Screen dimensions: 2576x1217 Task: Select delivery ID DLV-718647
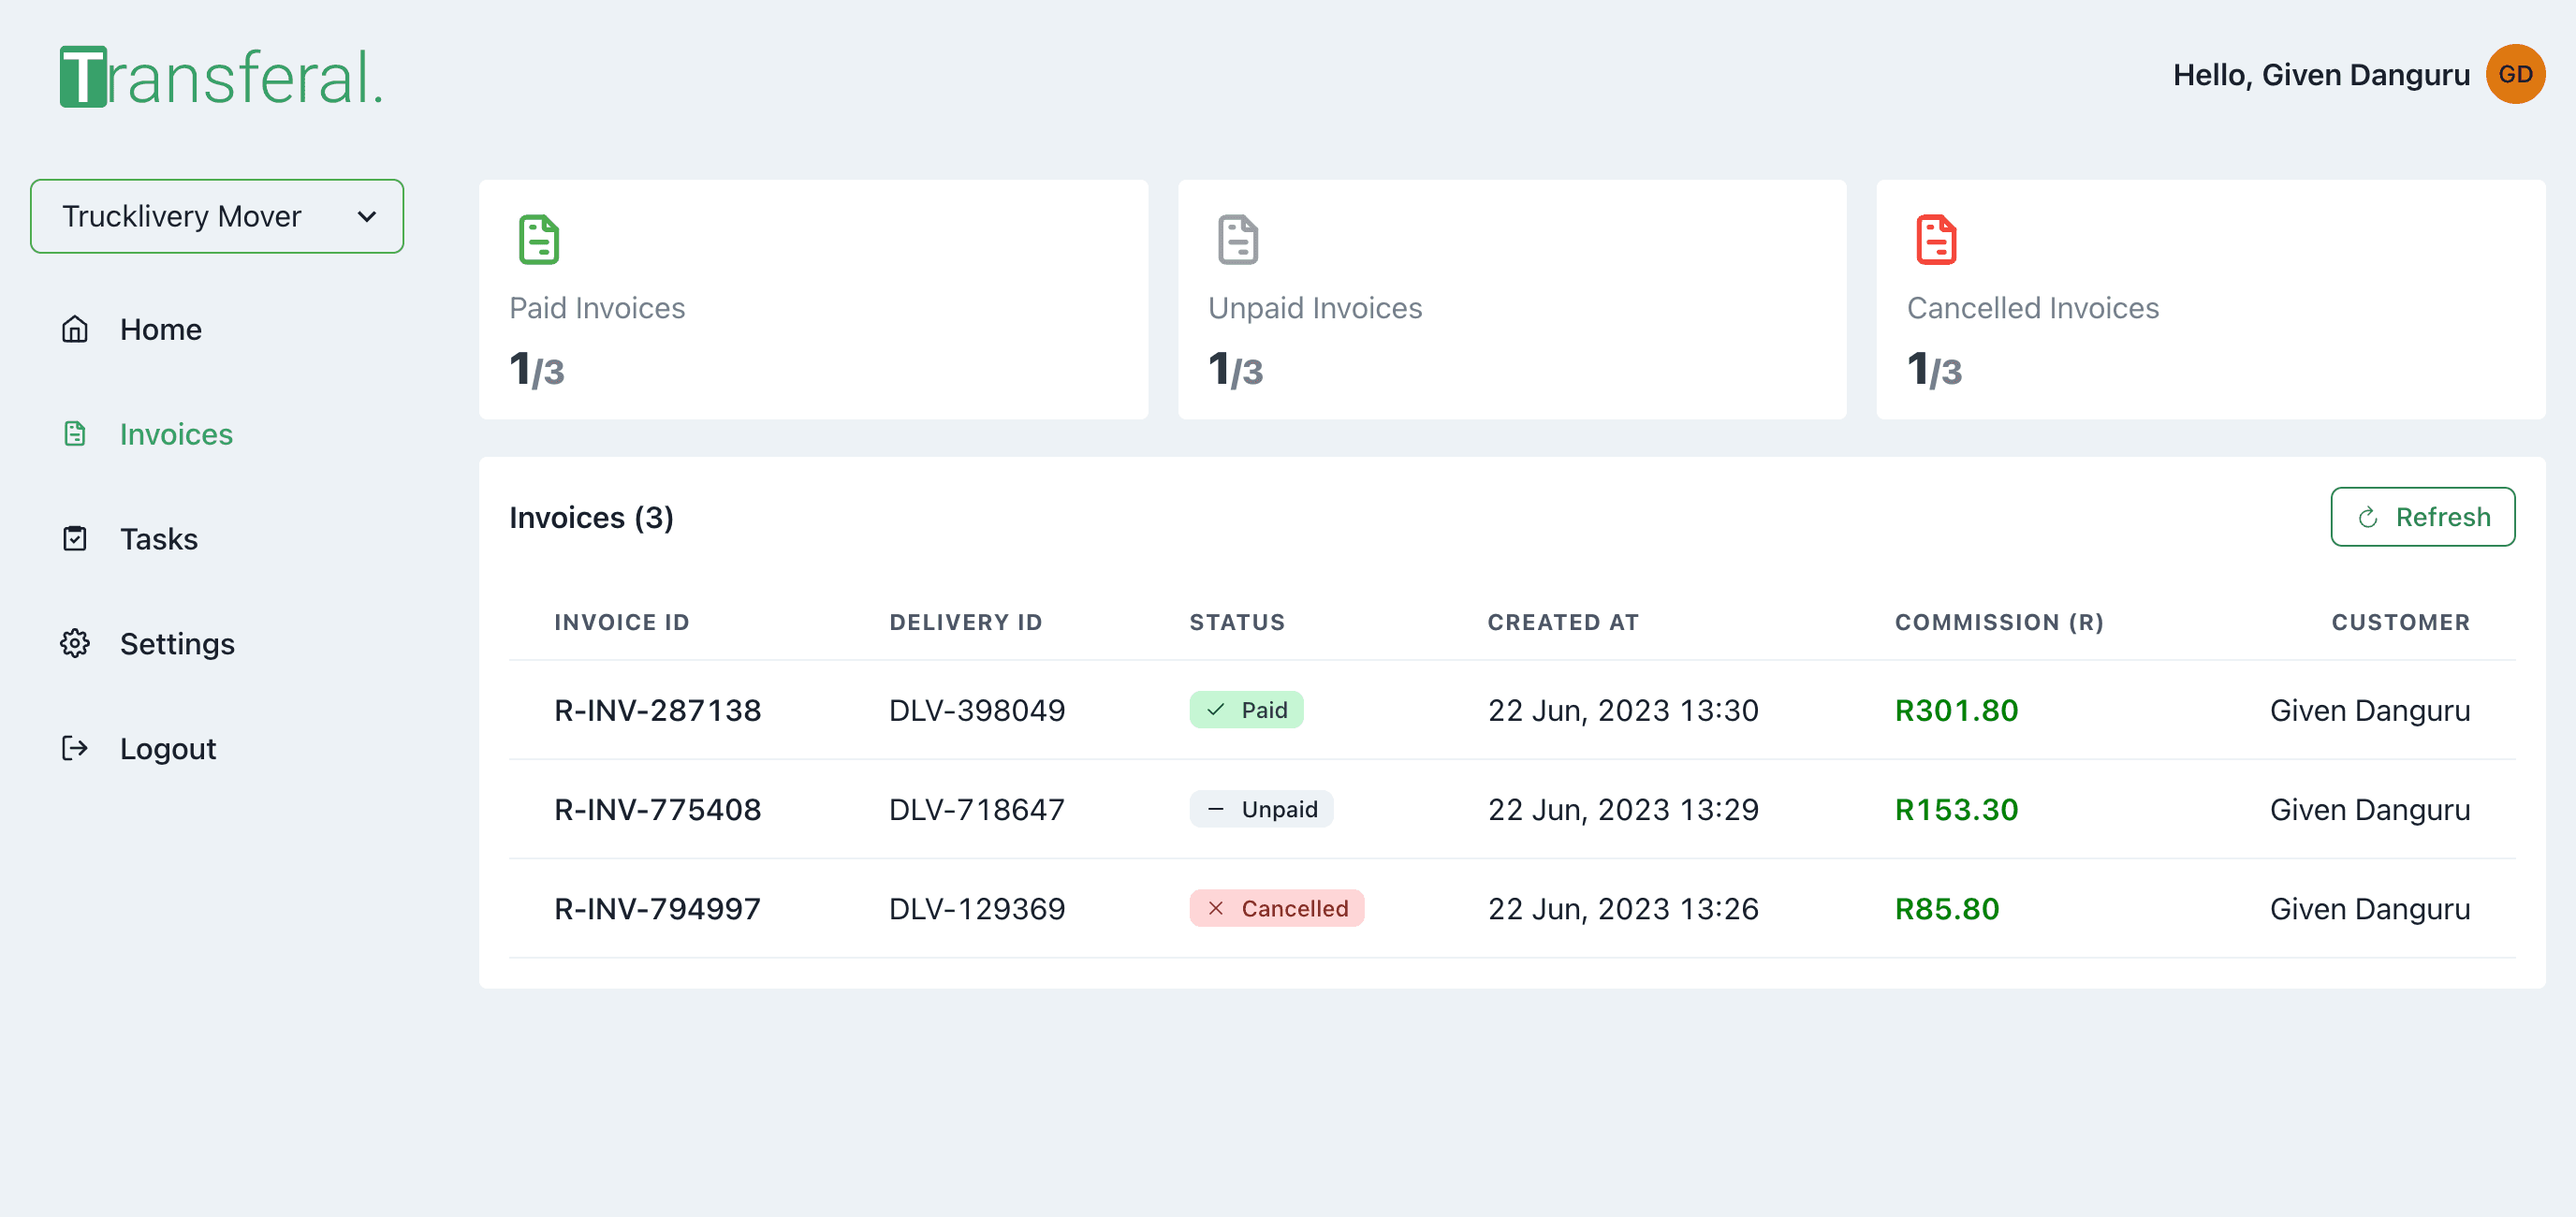point(976,809)
